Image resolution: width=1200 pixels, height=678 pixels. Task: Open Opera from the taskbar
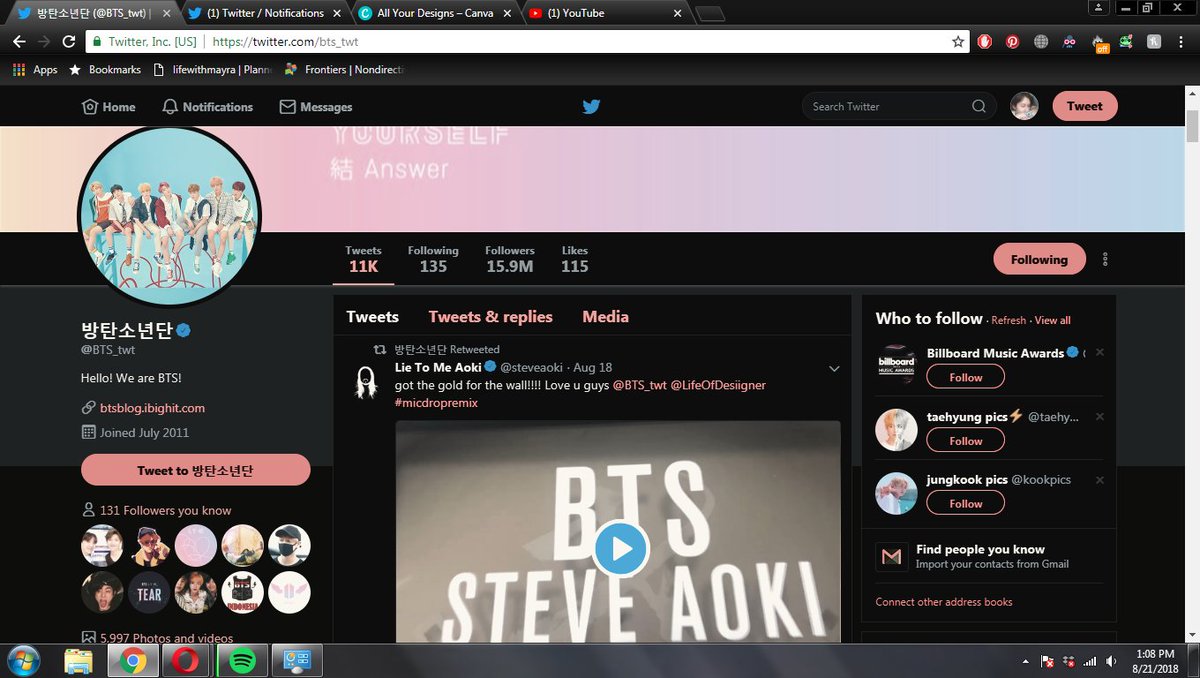[x=187, y=661]
